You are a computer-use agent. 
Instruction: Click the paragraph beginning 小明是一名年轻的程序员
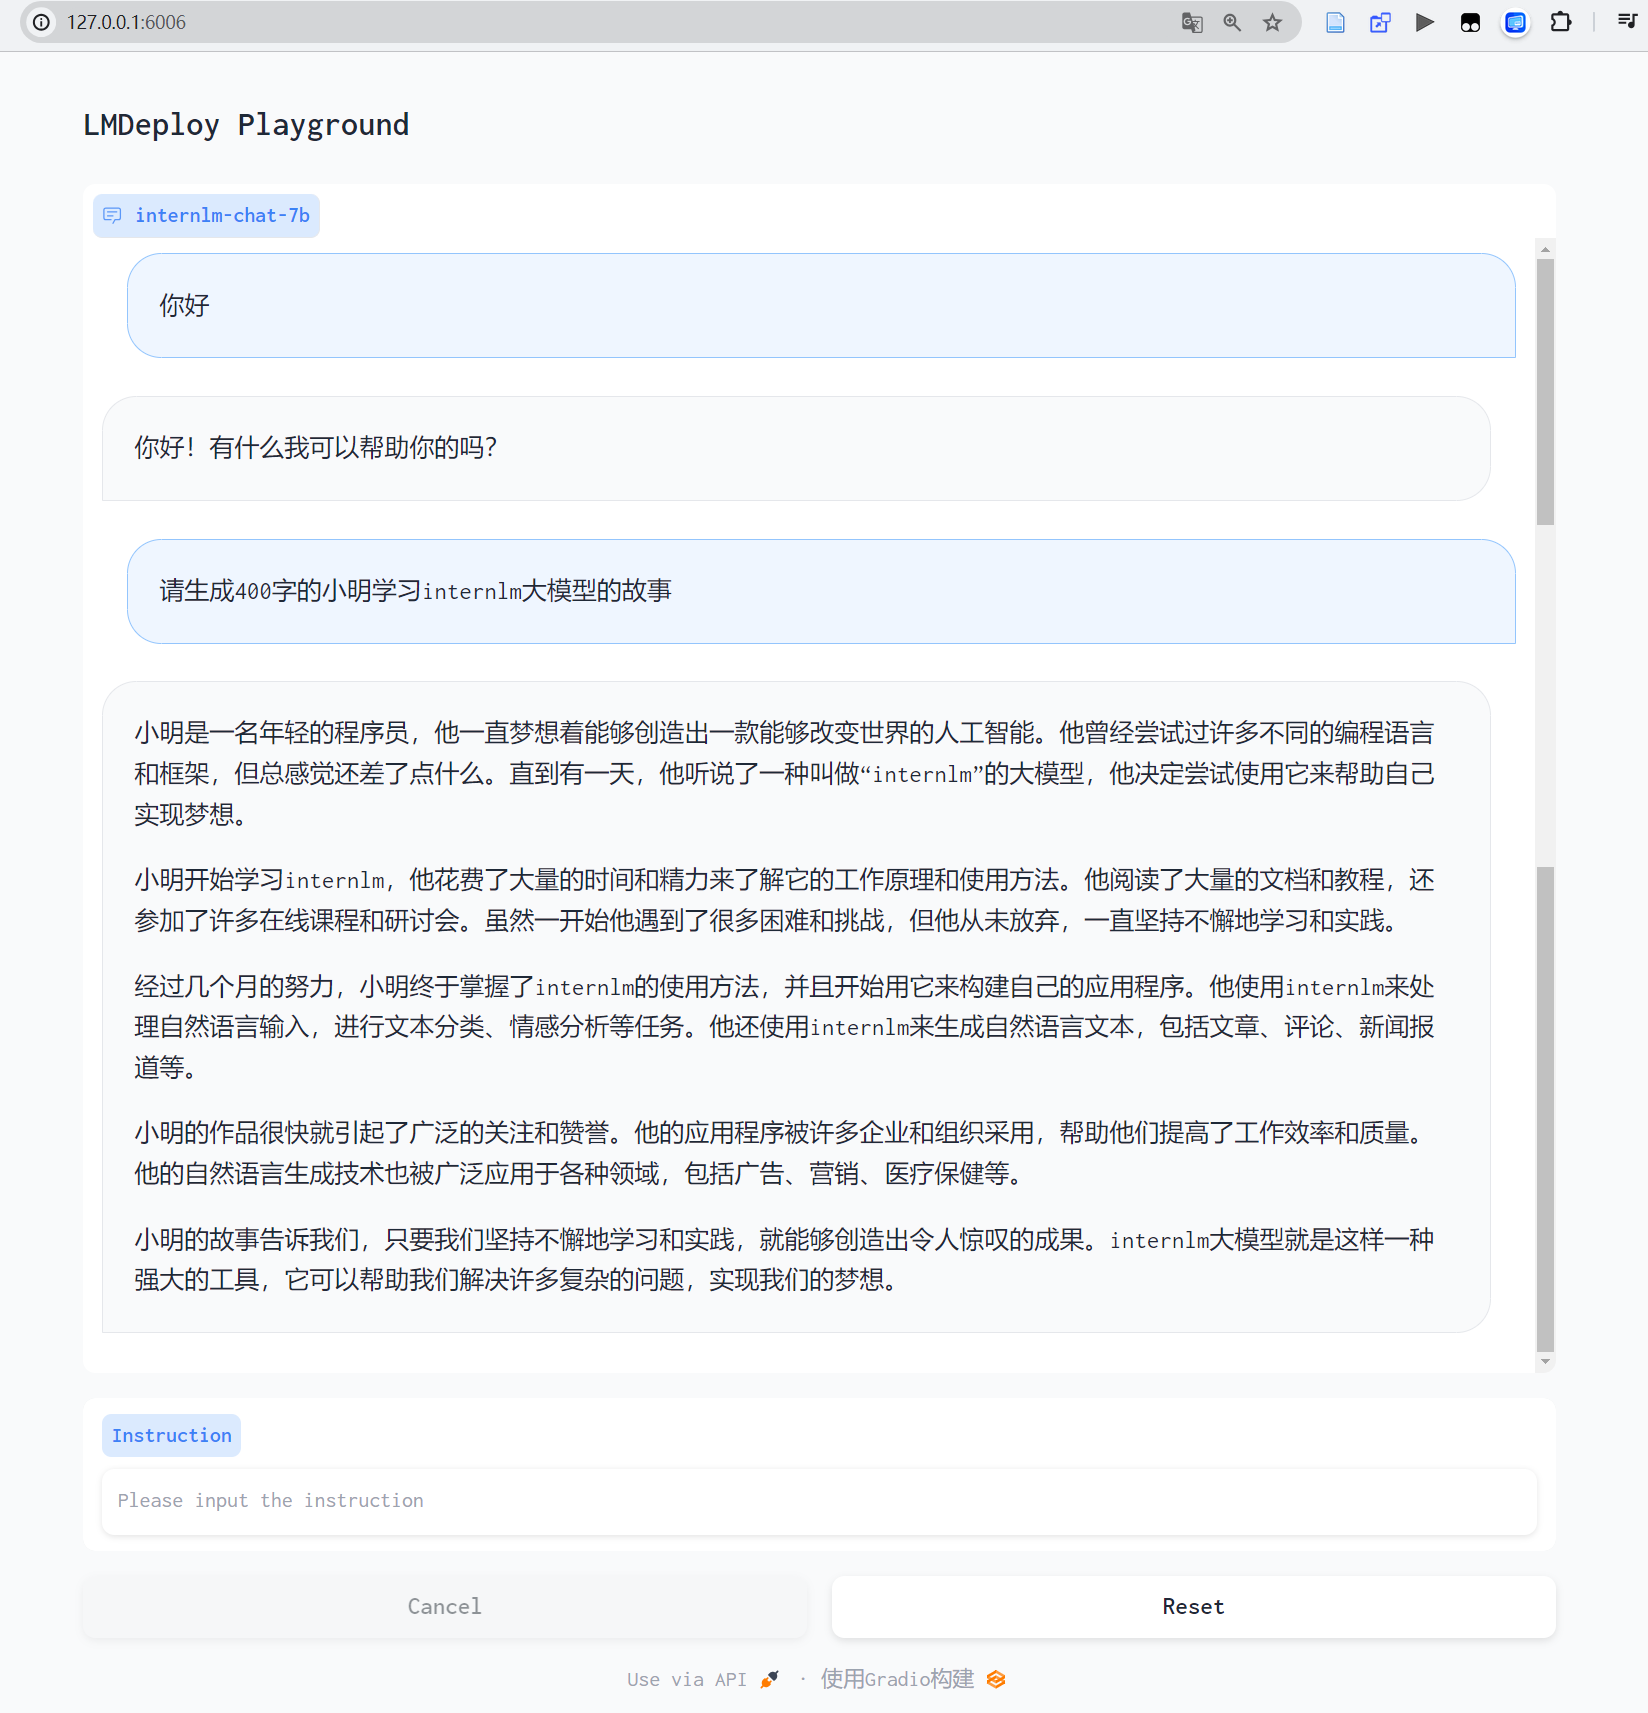coord(785,773)
